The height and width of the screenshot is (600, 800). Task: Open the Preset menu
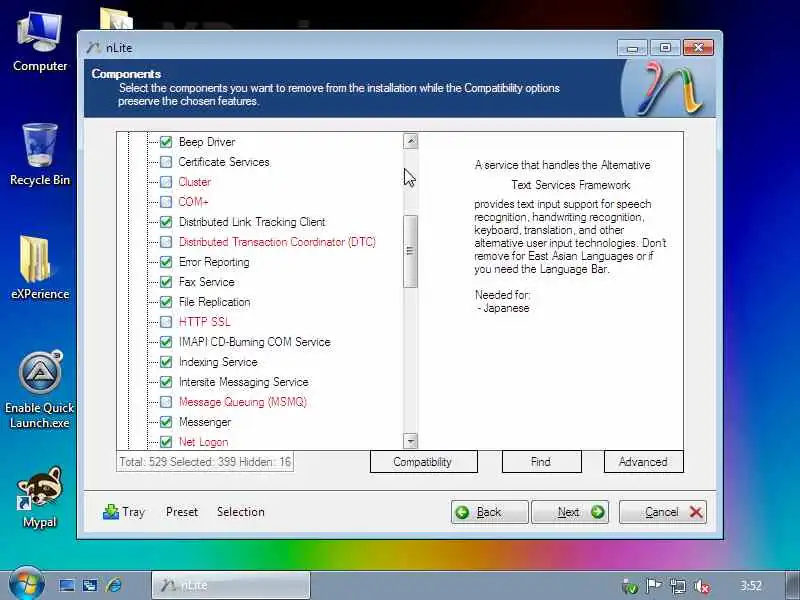tap(182, 512)
